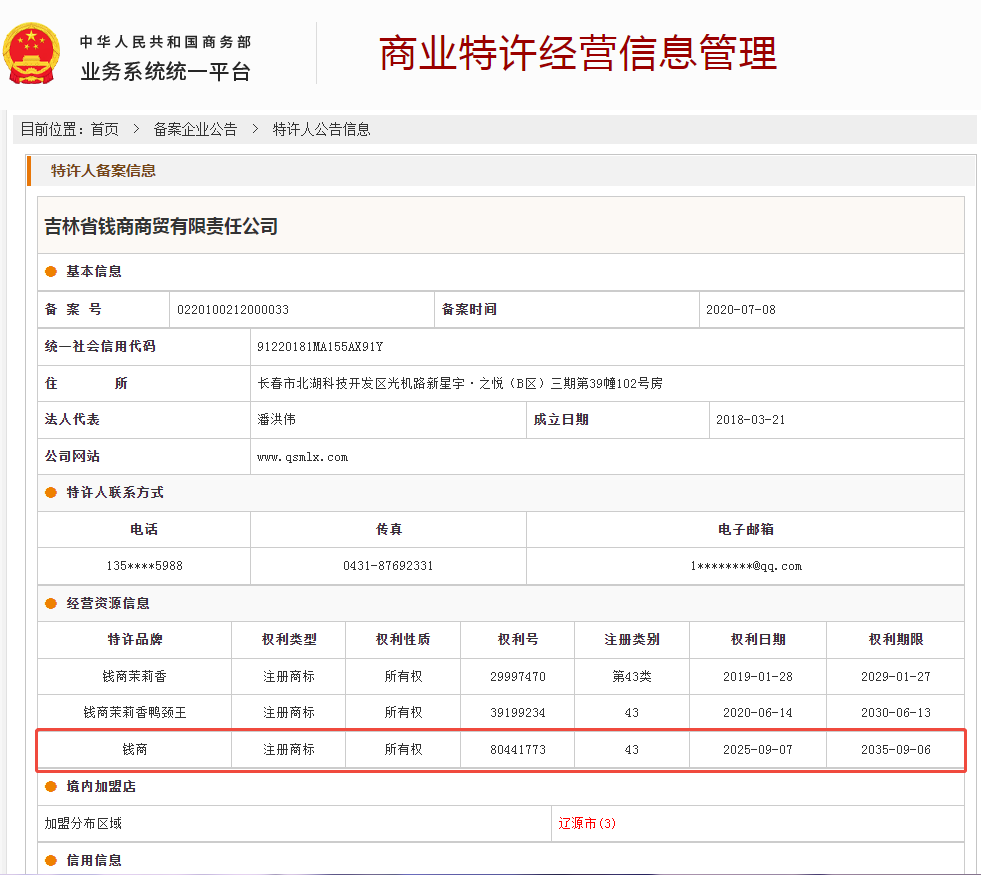Select rights date 2020-06-14
The image size is (981, 875).
[x=758, y=712]
